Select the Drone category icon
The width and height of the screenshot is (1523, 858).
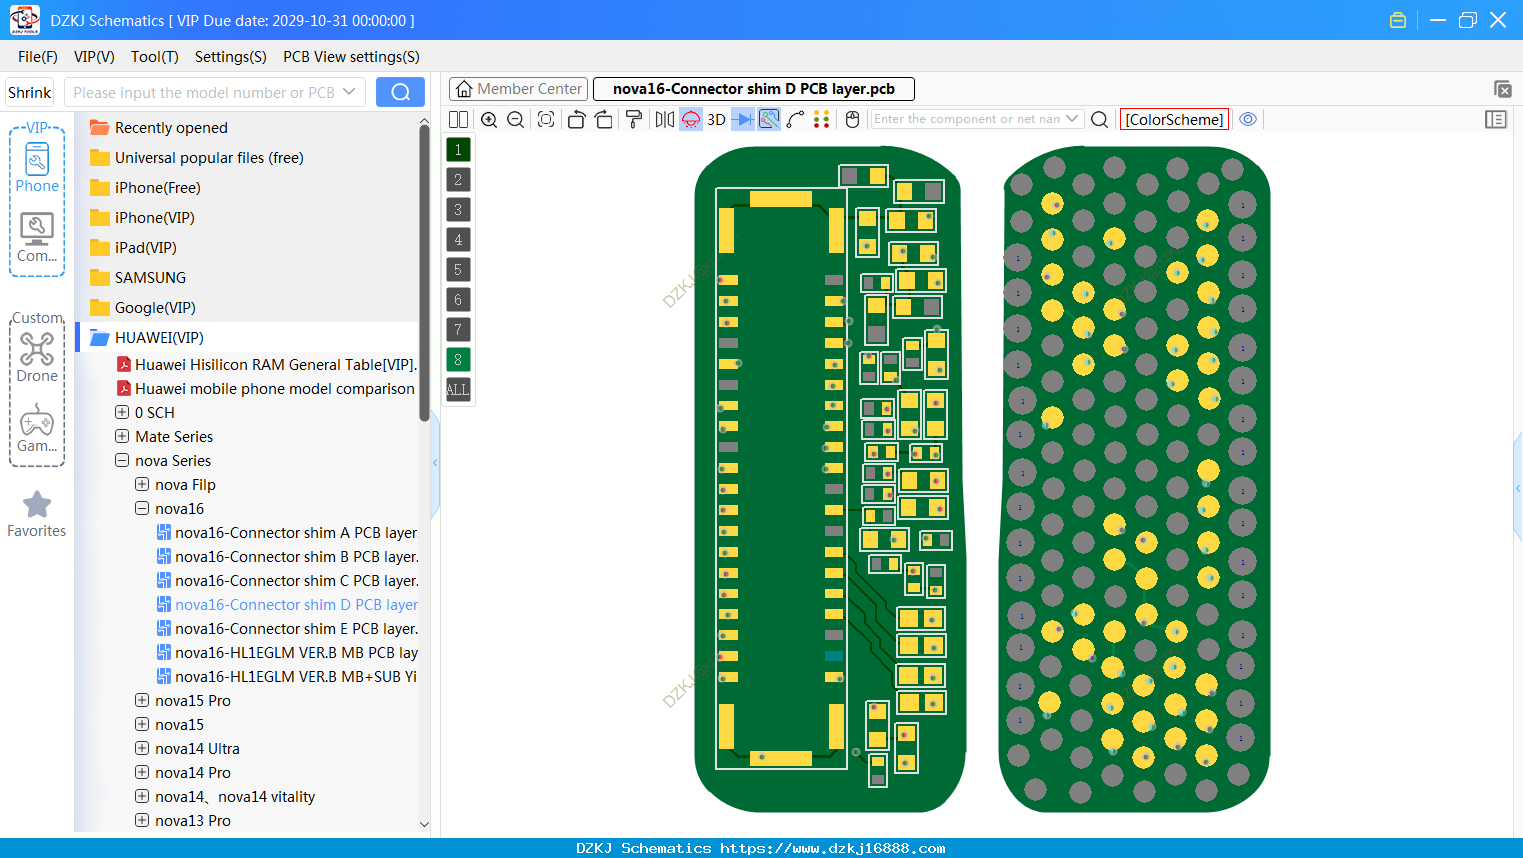[x=37, y=357]
